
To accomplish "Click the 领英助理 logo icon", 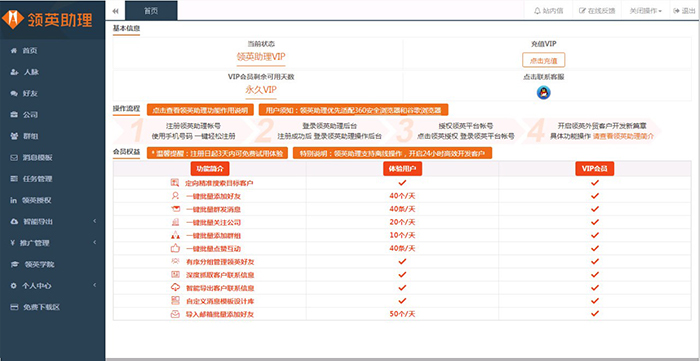I will point(12,20).
